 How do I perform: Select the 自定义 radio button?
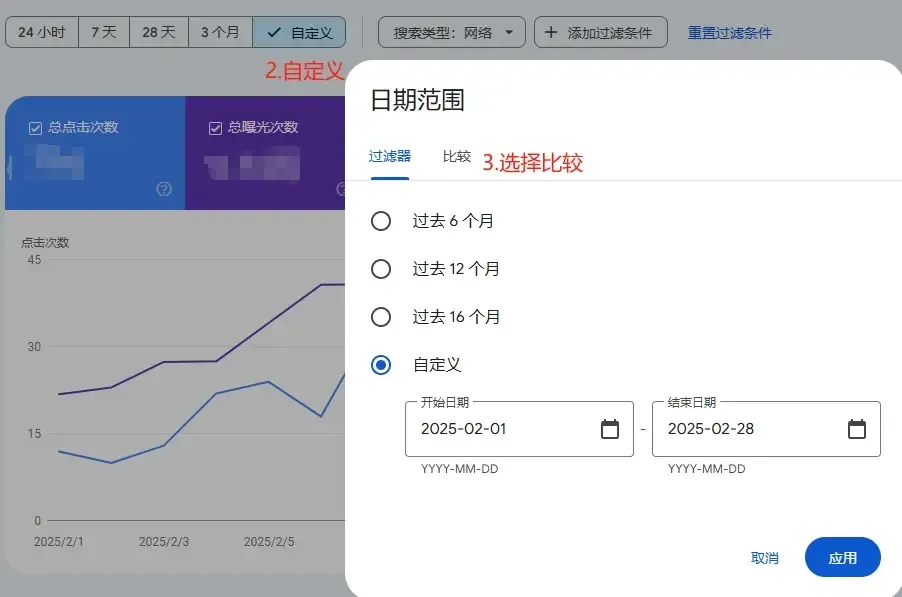(380, 365)
